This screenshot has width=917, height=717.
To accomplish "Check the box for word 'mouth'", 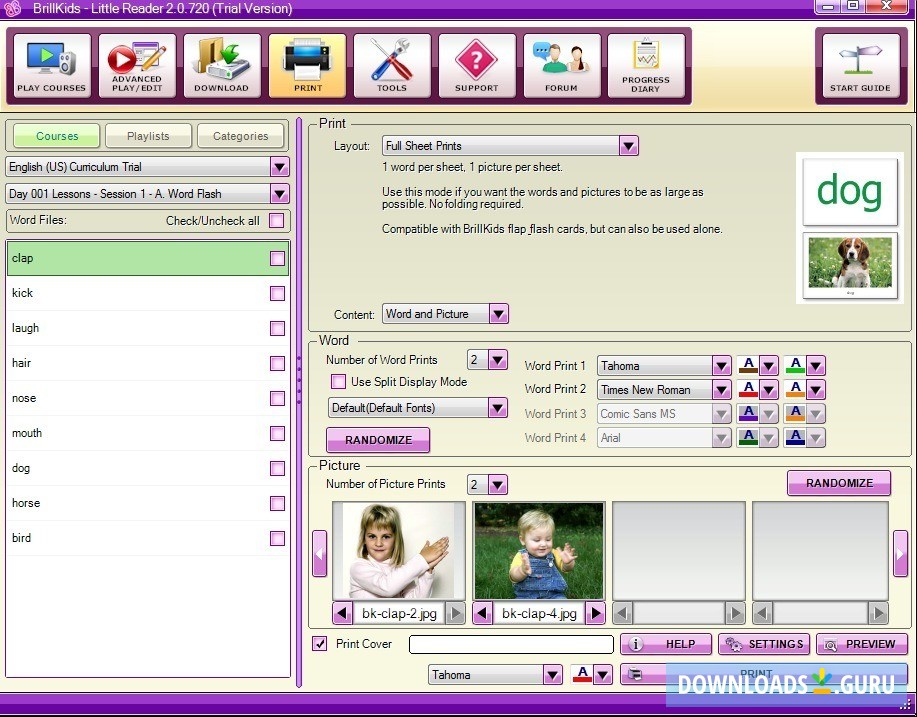I will [277, 433].
